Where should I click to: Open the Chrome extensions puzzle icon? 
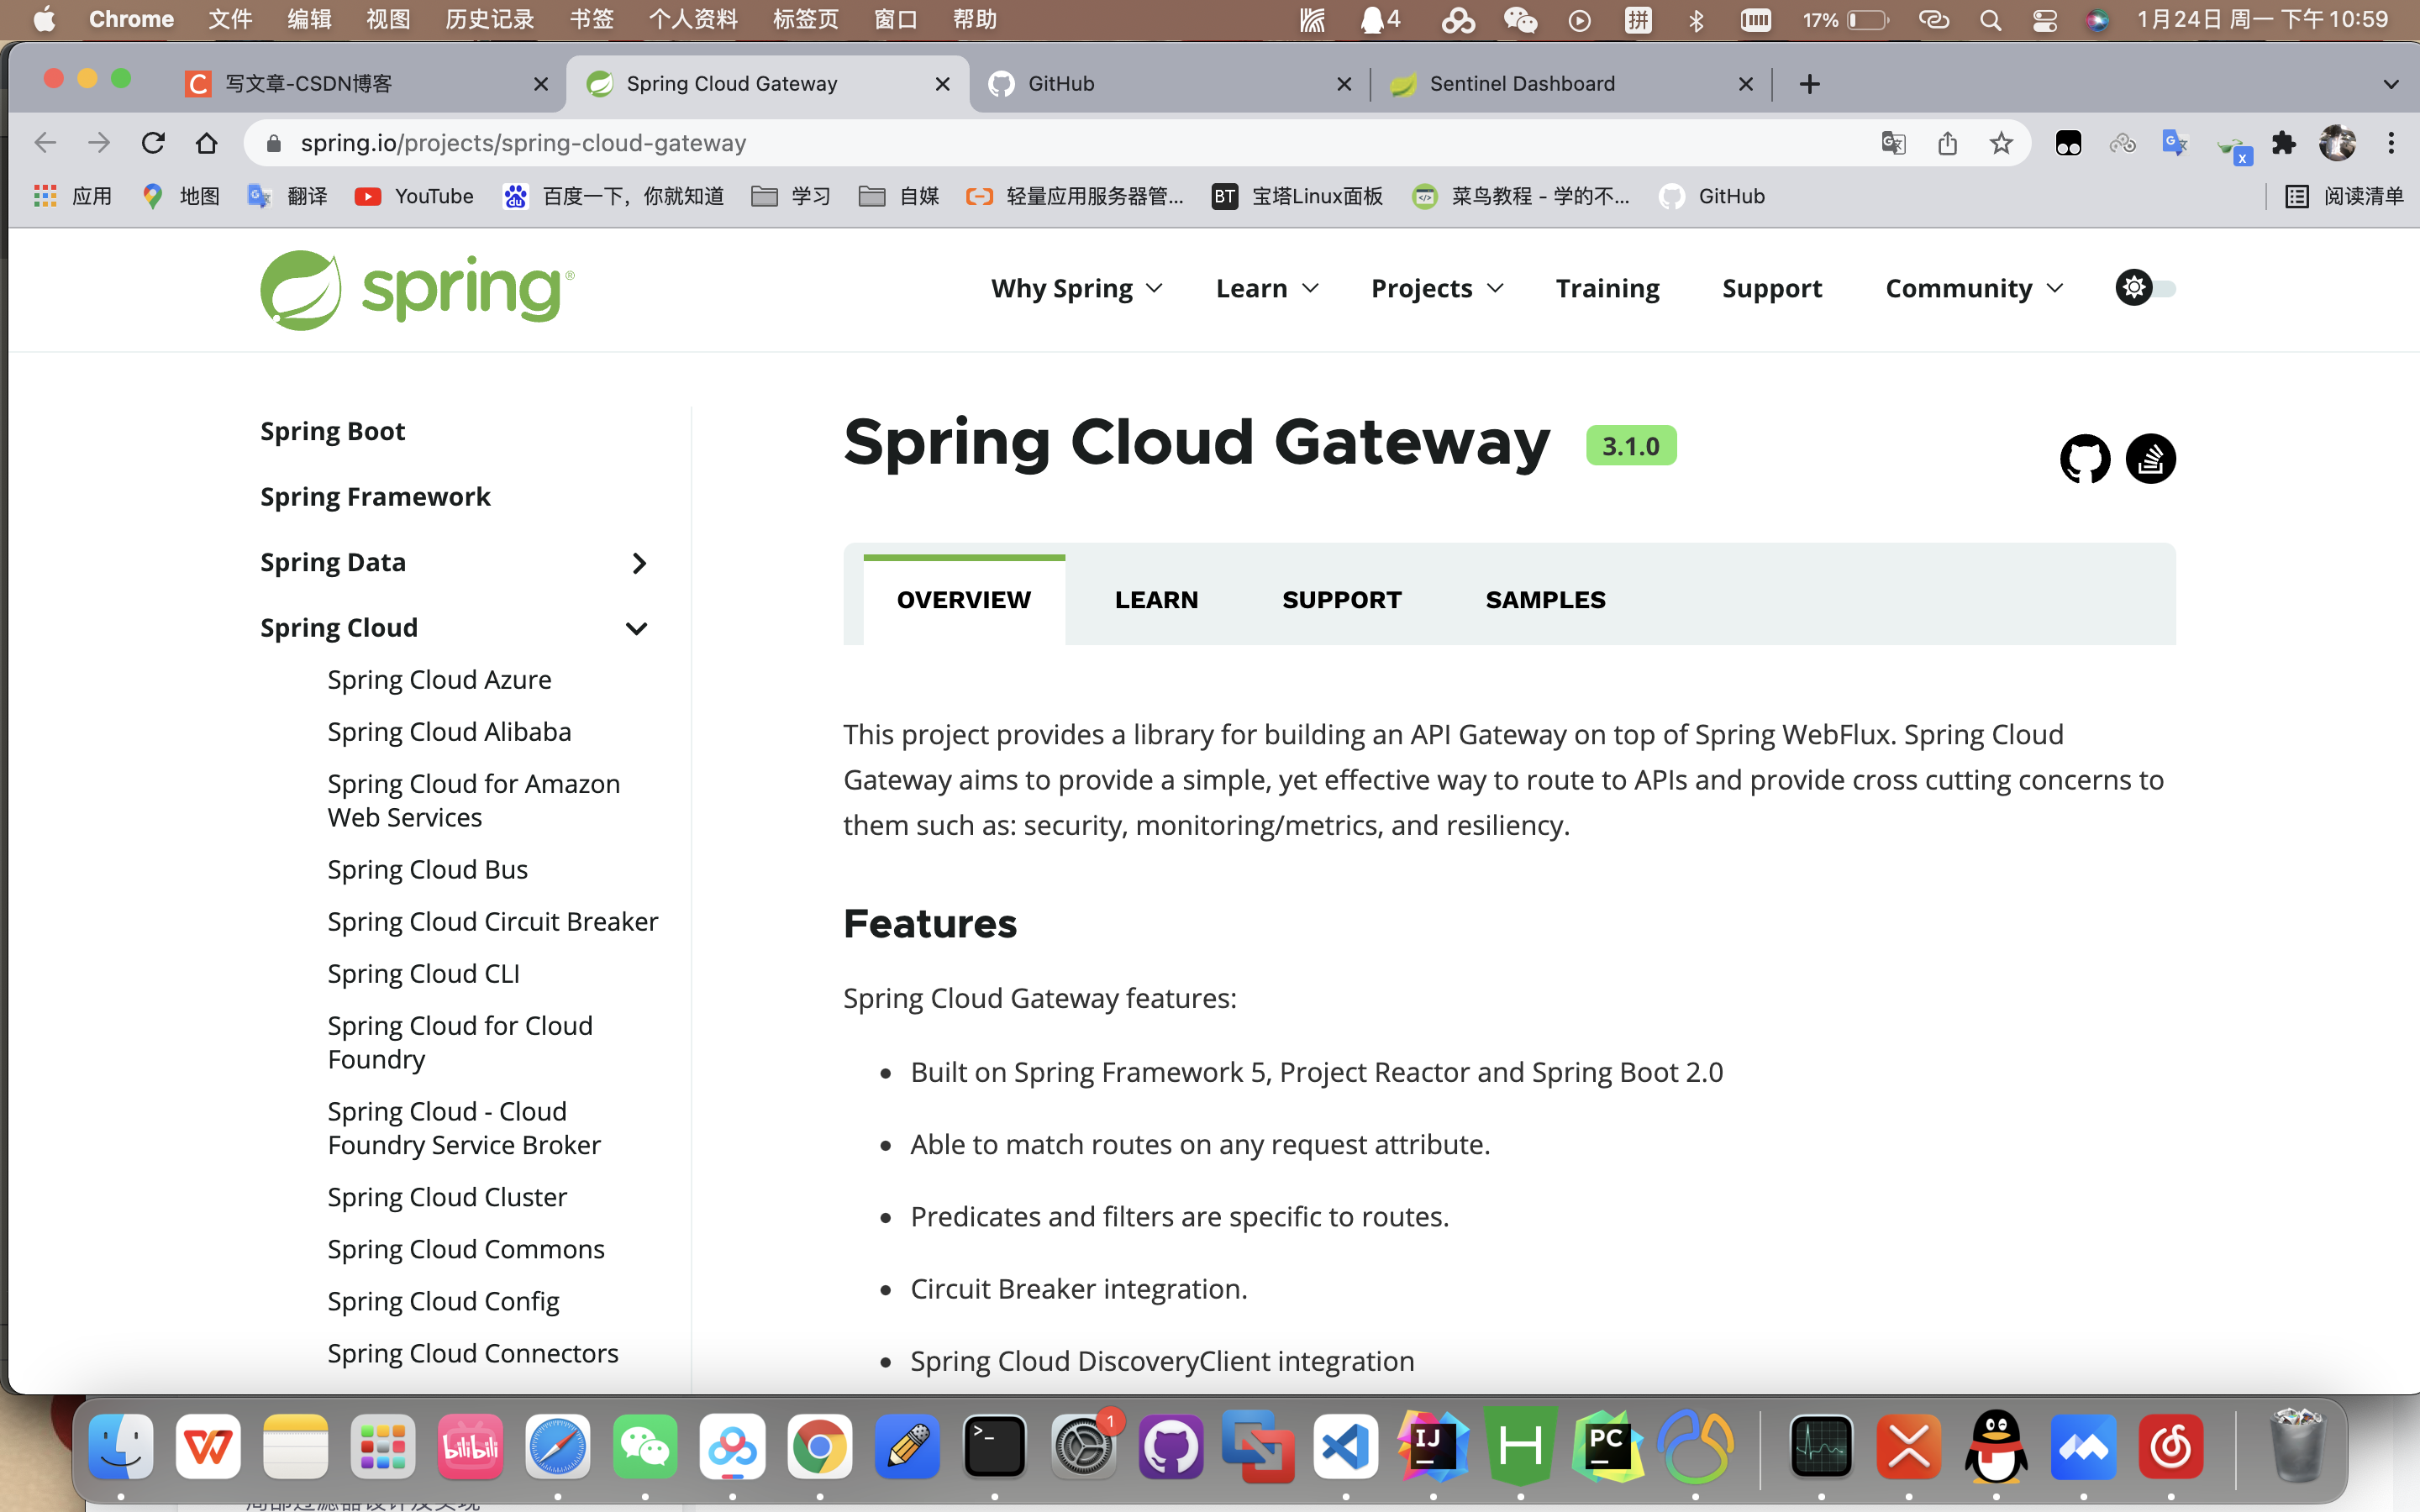click(2283, 143)
